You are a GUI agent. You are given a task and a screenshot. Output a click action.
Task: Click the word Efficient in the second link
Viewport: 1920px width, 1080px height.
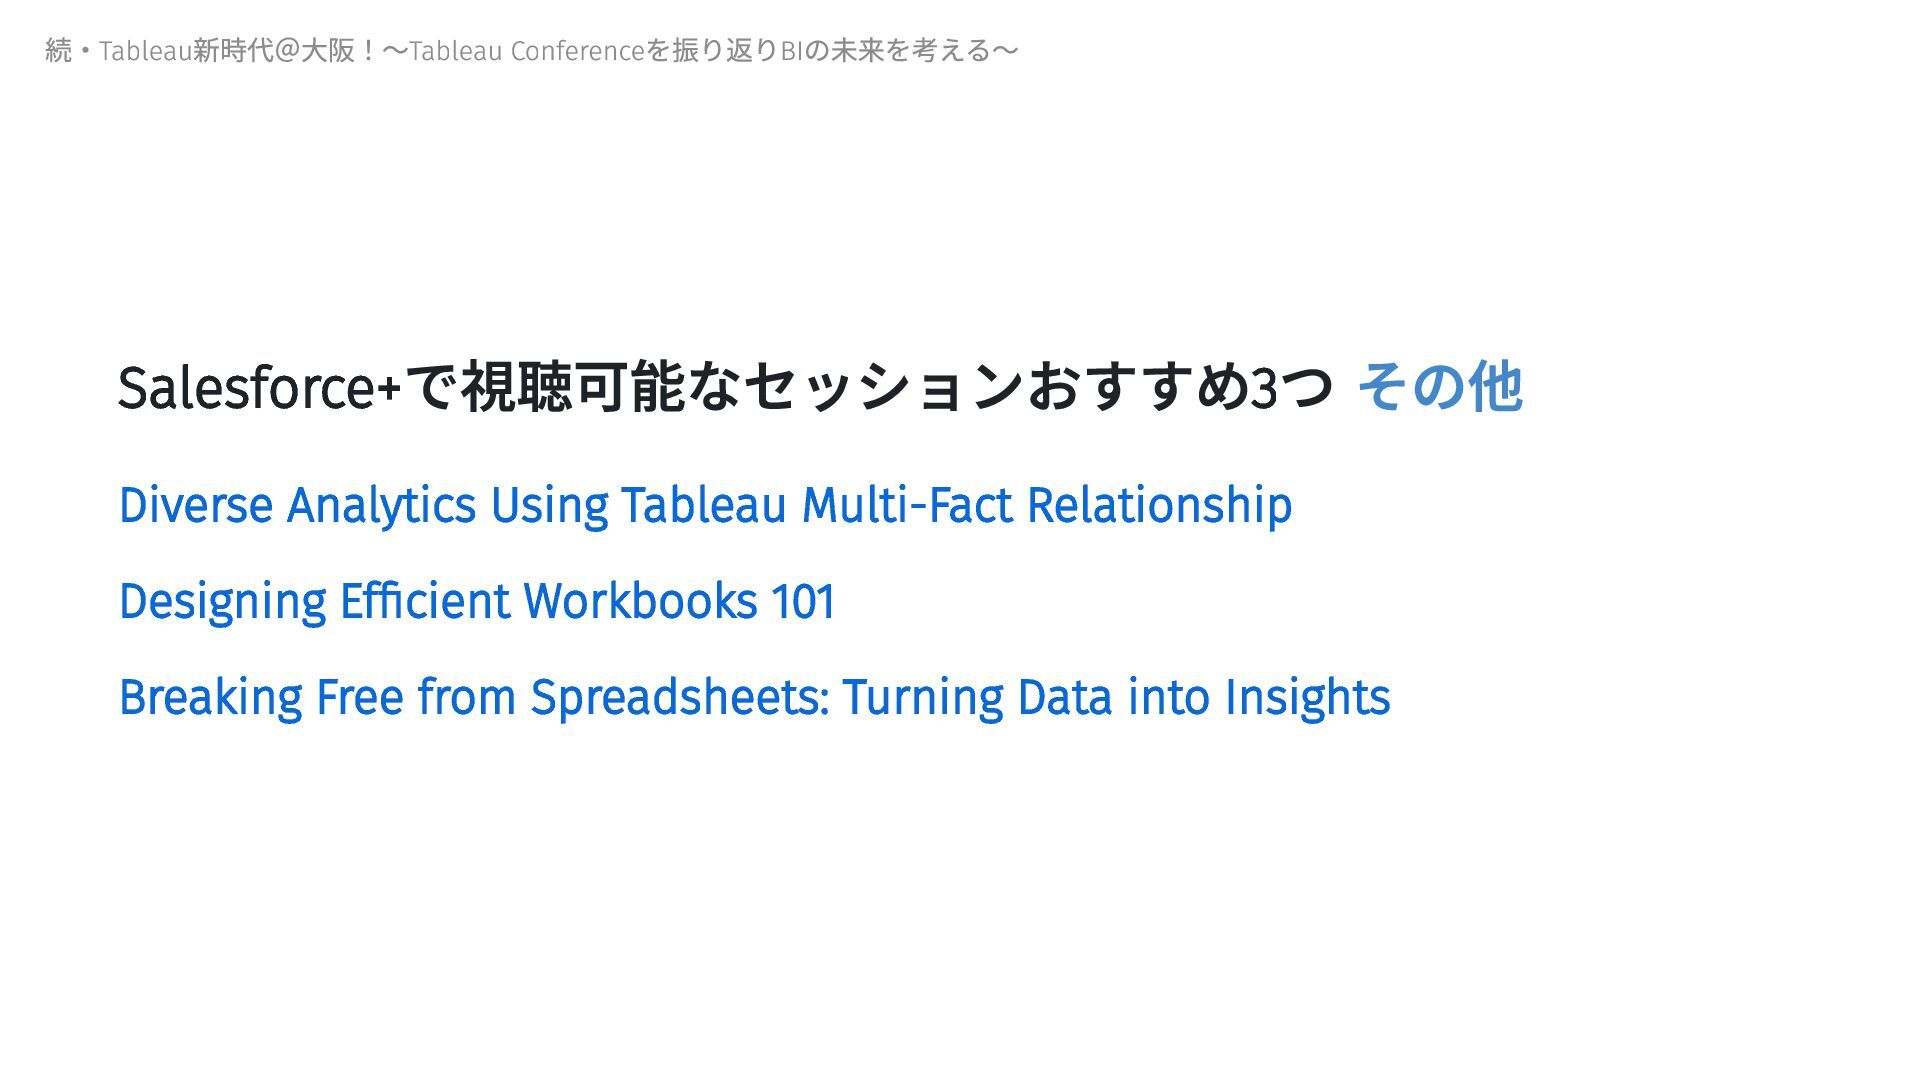[425, 601]
